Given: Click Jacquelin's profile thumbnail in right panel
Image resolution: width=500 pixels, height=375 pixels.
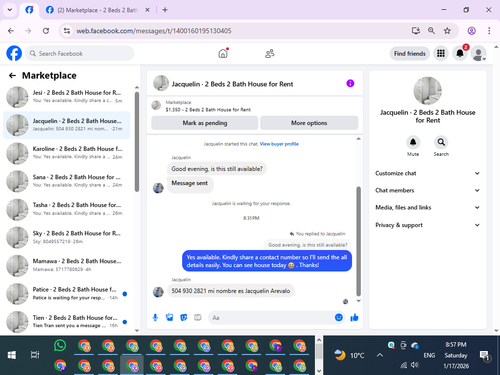Looking at the screenshot, I should [x=428, y=91].
